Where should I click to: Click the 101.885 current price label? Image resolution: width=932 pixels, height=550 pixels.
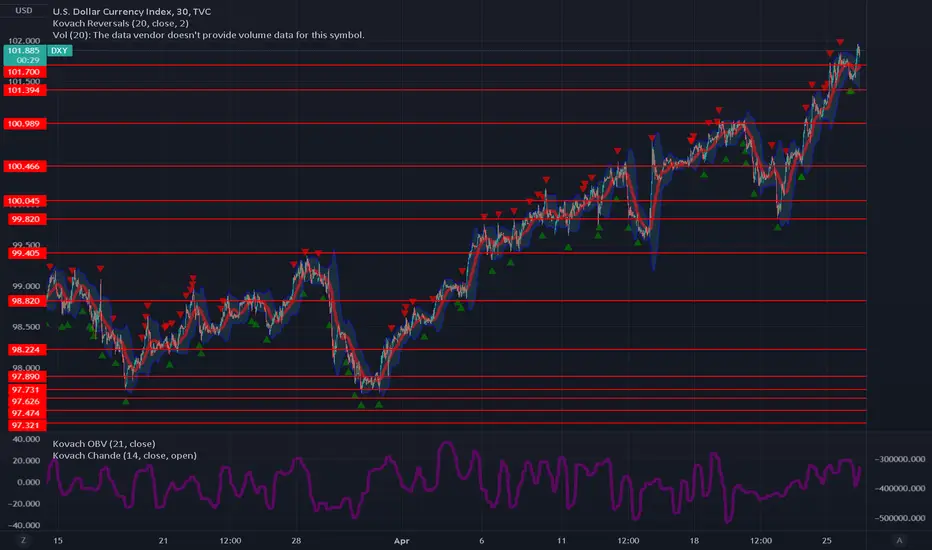tap(24, 51)
